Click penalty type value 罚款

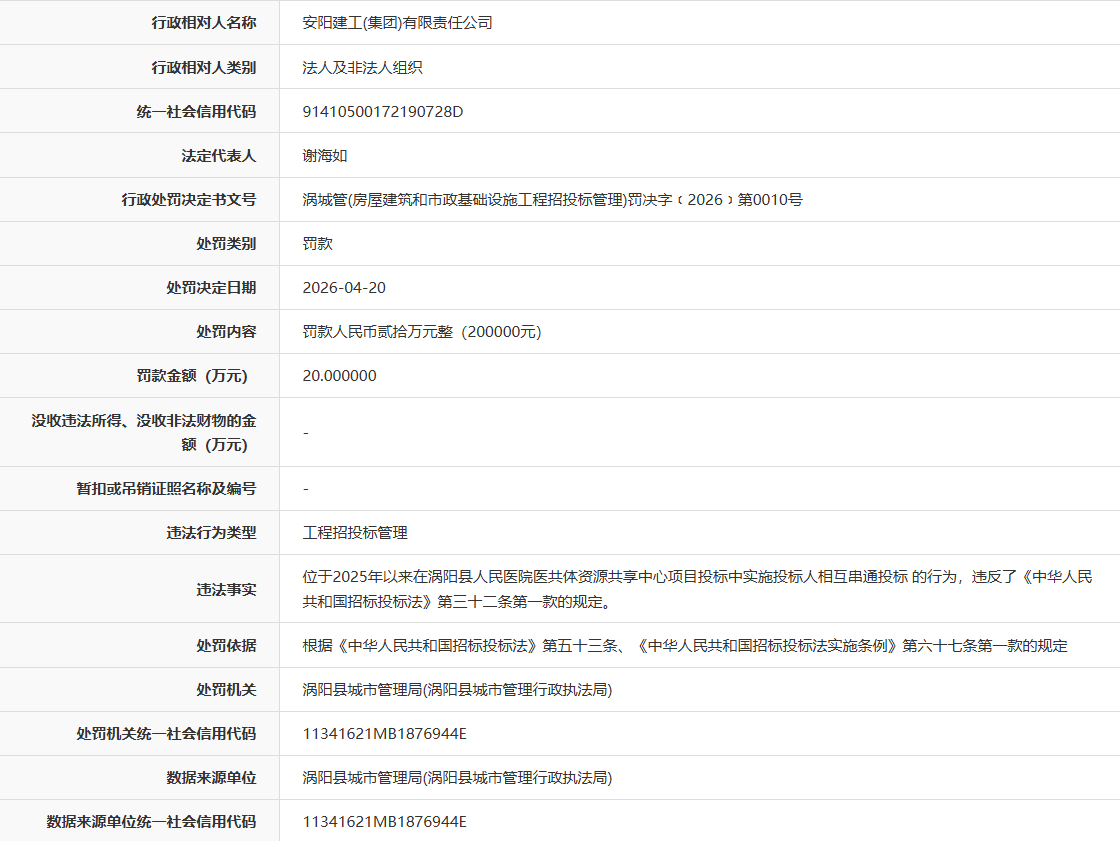click(317, 244)
